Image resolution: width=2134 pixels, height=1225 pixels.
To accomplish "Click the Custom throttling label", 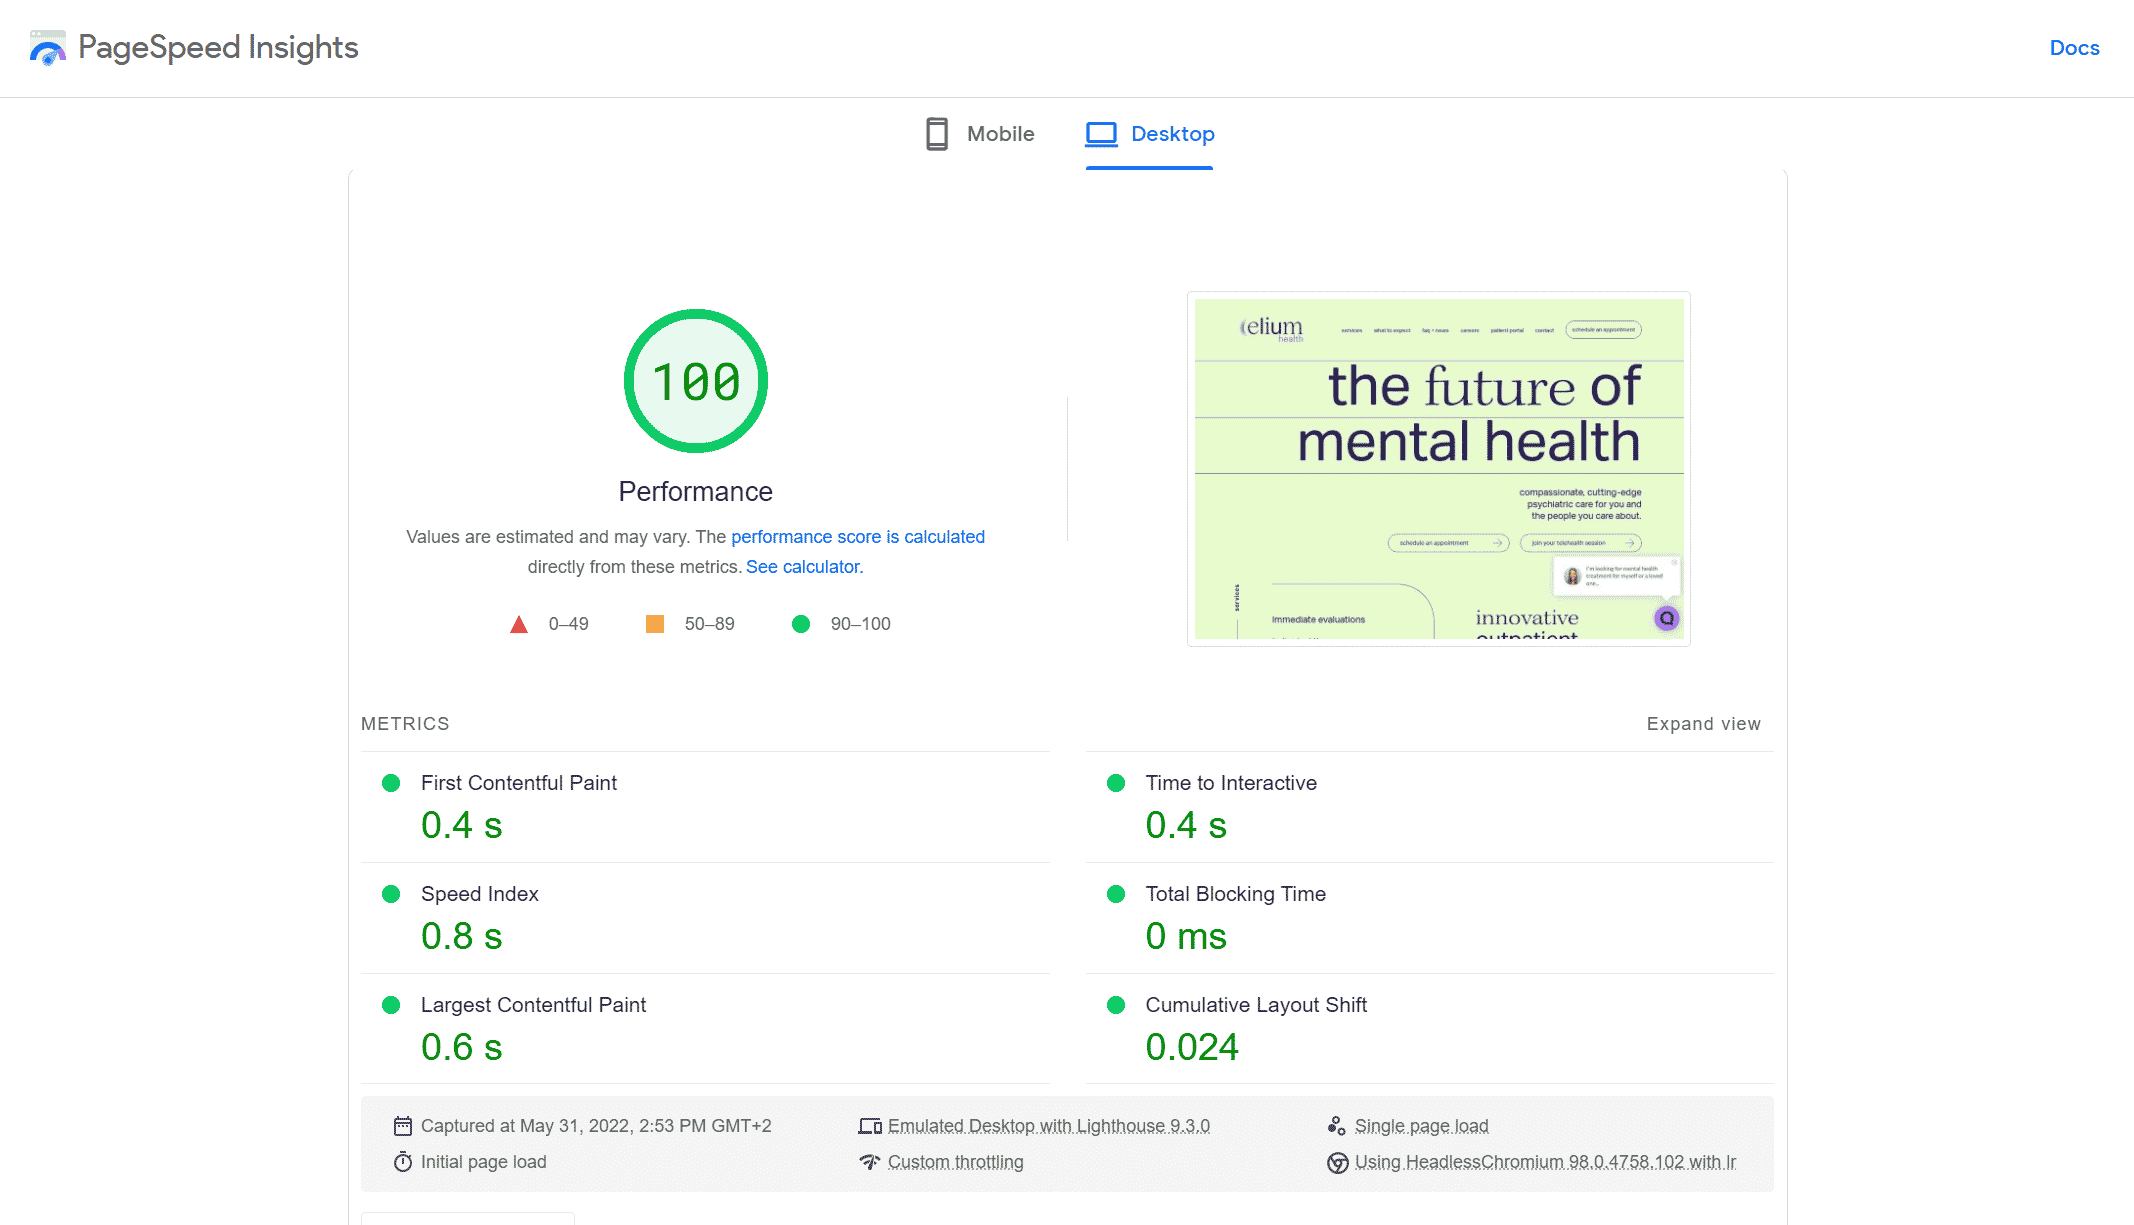I will (x=956, y=1162).
